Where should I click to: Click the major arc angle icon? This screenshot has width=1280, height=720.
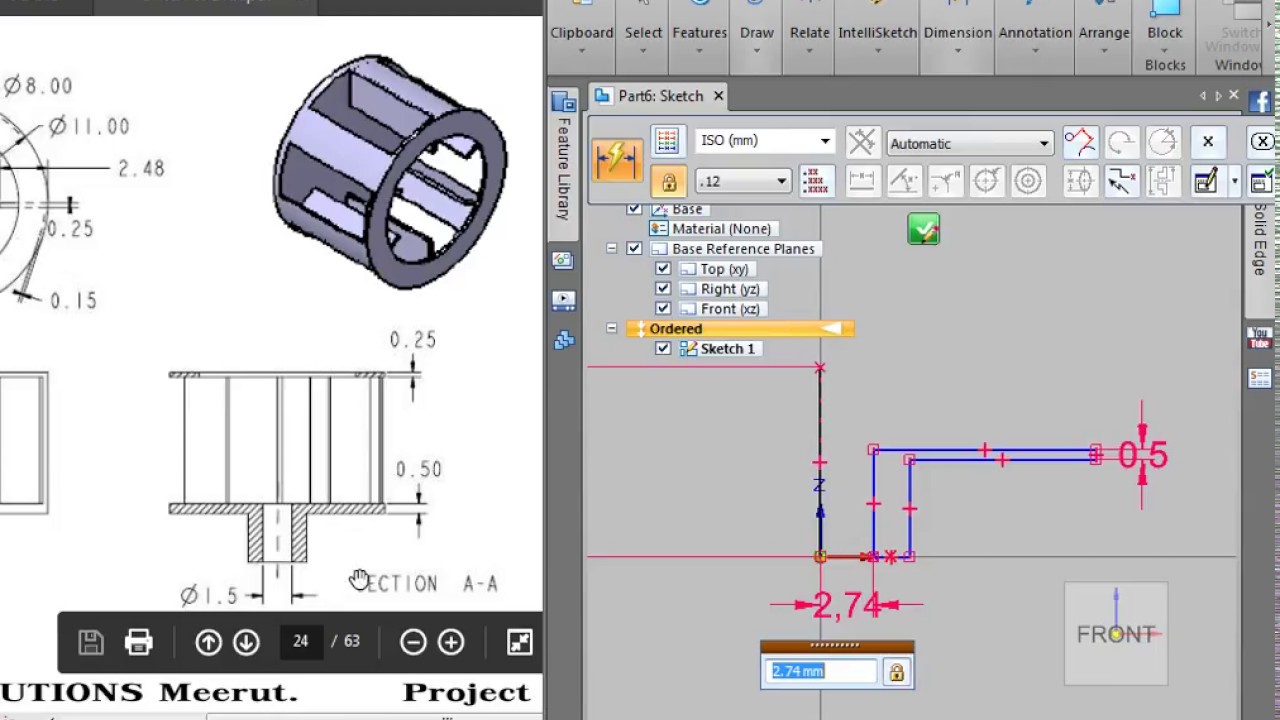[1163, 142]
